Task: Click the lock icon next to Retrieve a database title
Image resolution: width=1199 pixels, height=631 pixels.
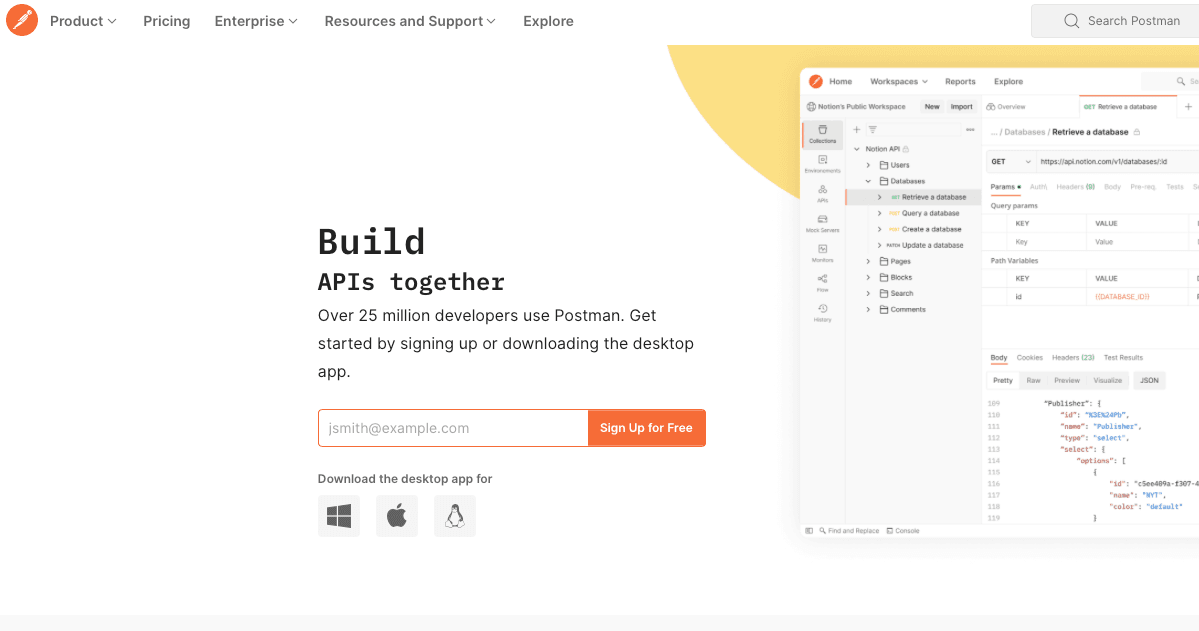Action: coord(1137,132)
